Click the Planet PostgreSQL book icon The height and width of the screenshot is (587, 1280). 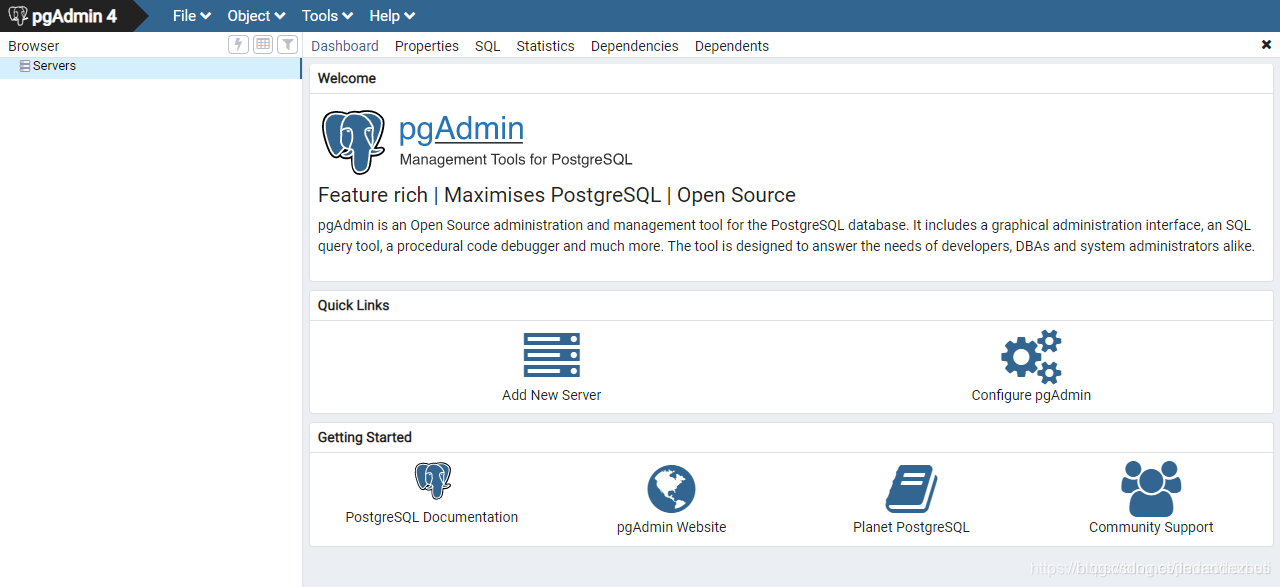point(911,489)
